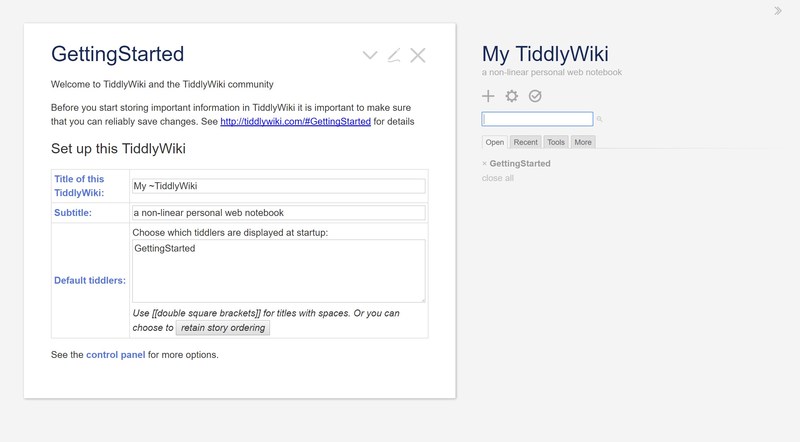Click the advanced search magnifier icon

point(599,119)
